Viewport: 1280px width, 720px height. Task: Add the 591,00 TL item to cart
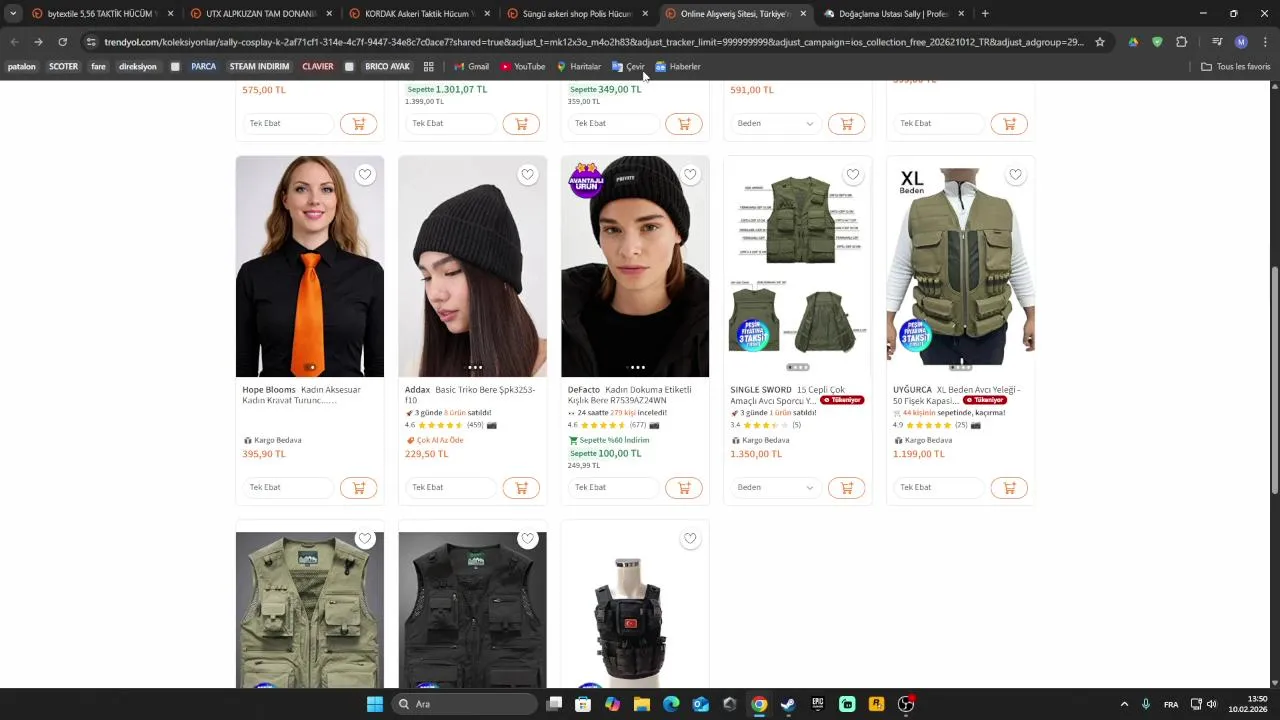tap(846, 124)
